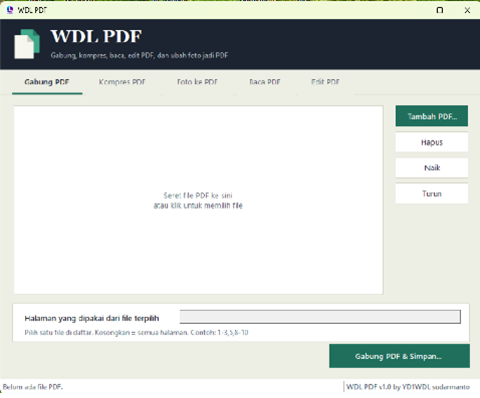The width and height of the screenshot is (480, 398).
Task: Click the 'Halaman yang dipakai dari file terpilih' label
Action: [92, 318]
